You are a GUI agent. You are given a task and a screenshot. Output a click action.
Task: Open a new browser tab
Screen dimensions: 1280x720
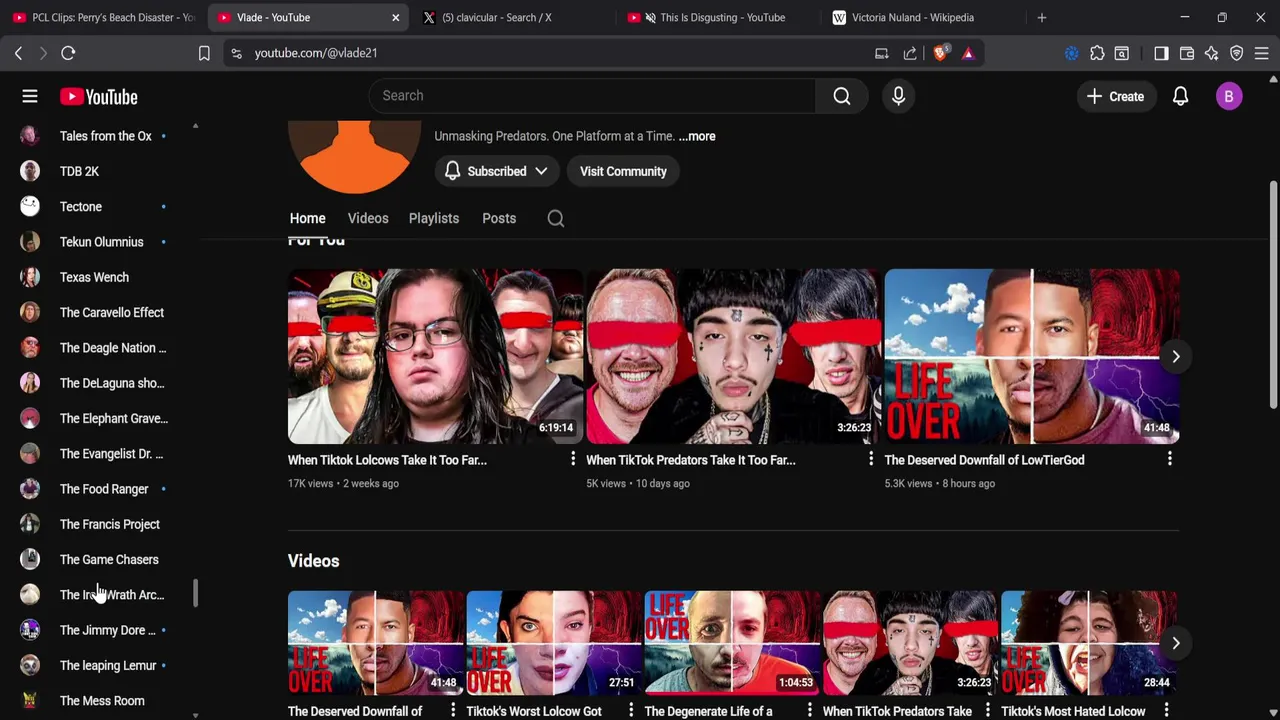(x=1042, y=17)
